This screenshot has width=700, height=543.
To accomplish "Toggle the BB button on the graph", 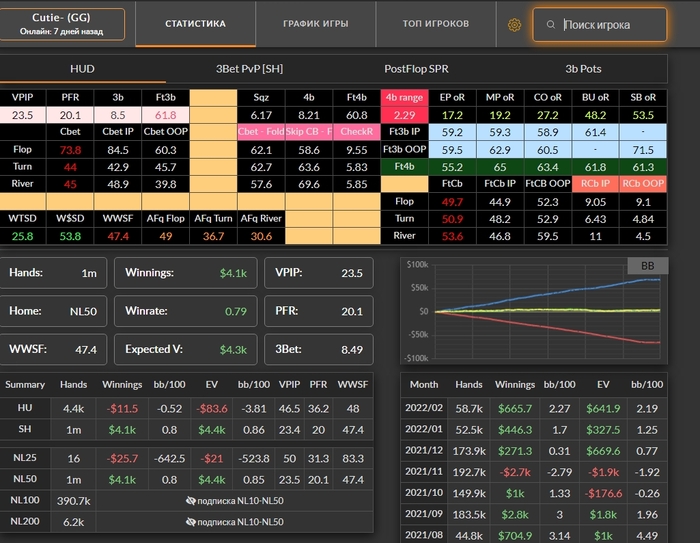I will click(x=646, y=266).
